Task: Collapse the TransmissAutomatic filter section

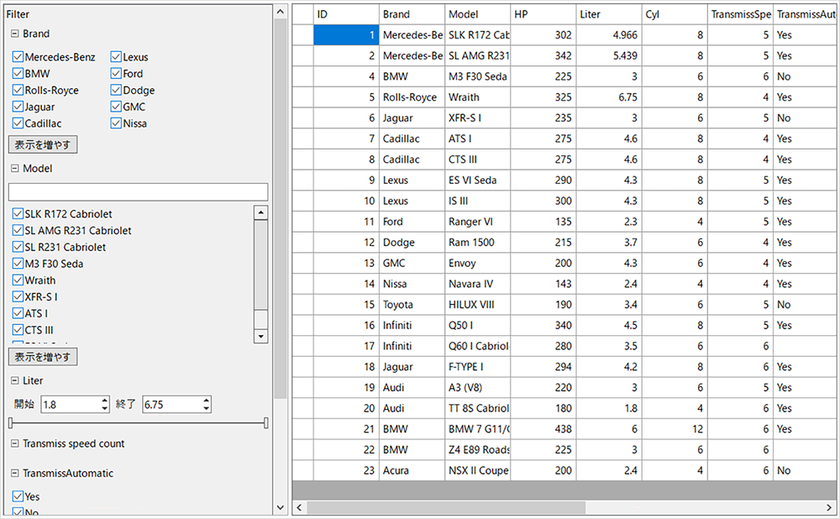Action: click(15, 473)
